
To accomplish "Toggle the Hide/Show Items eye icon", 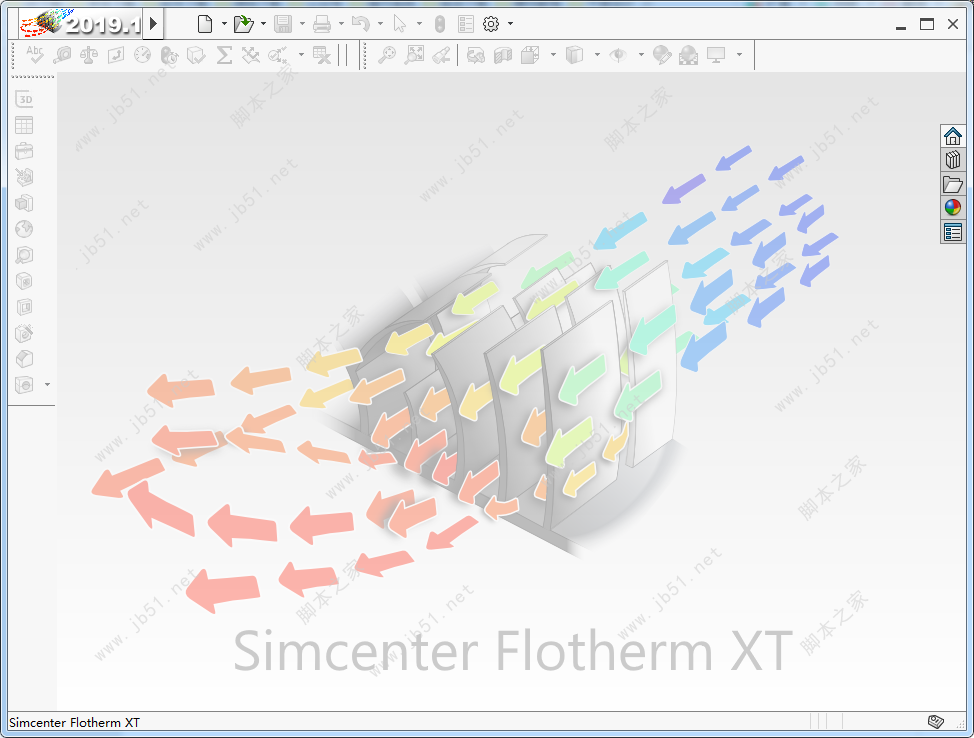I will (618, 55).
